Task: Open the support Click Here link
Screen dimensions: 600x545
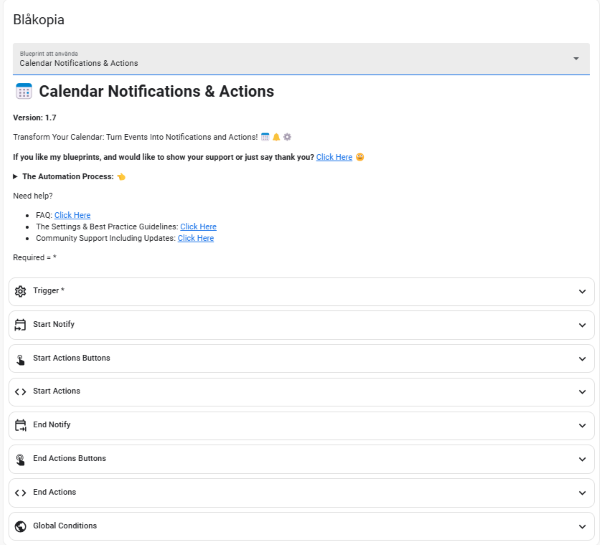Action: tap(334, 157)
